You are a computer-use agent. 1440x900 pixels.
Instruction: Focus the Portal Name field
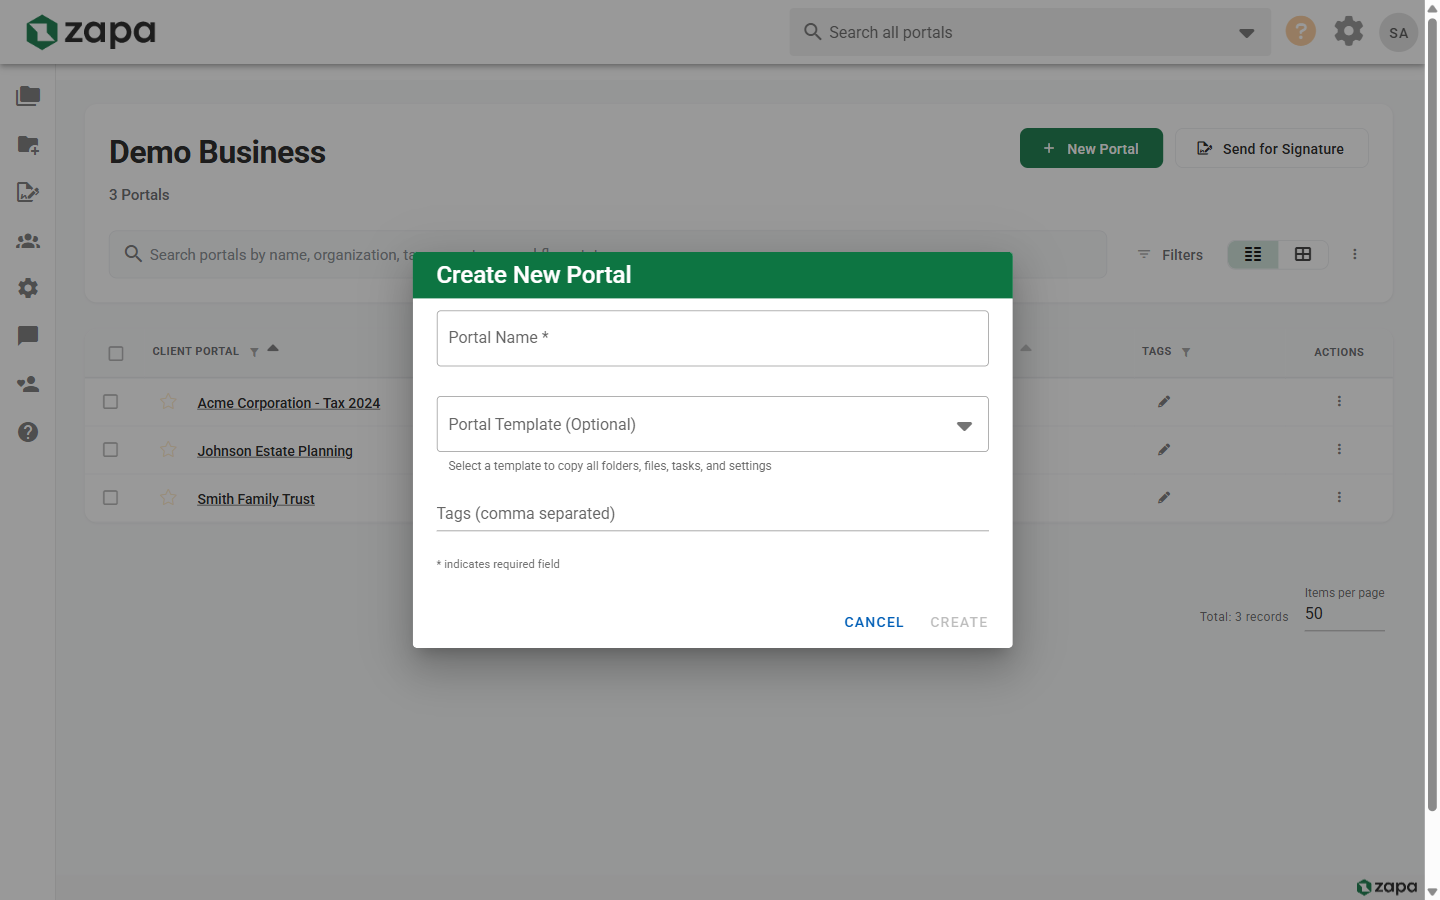(712, 338)
